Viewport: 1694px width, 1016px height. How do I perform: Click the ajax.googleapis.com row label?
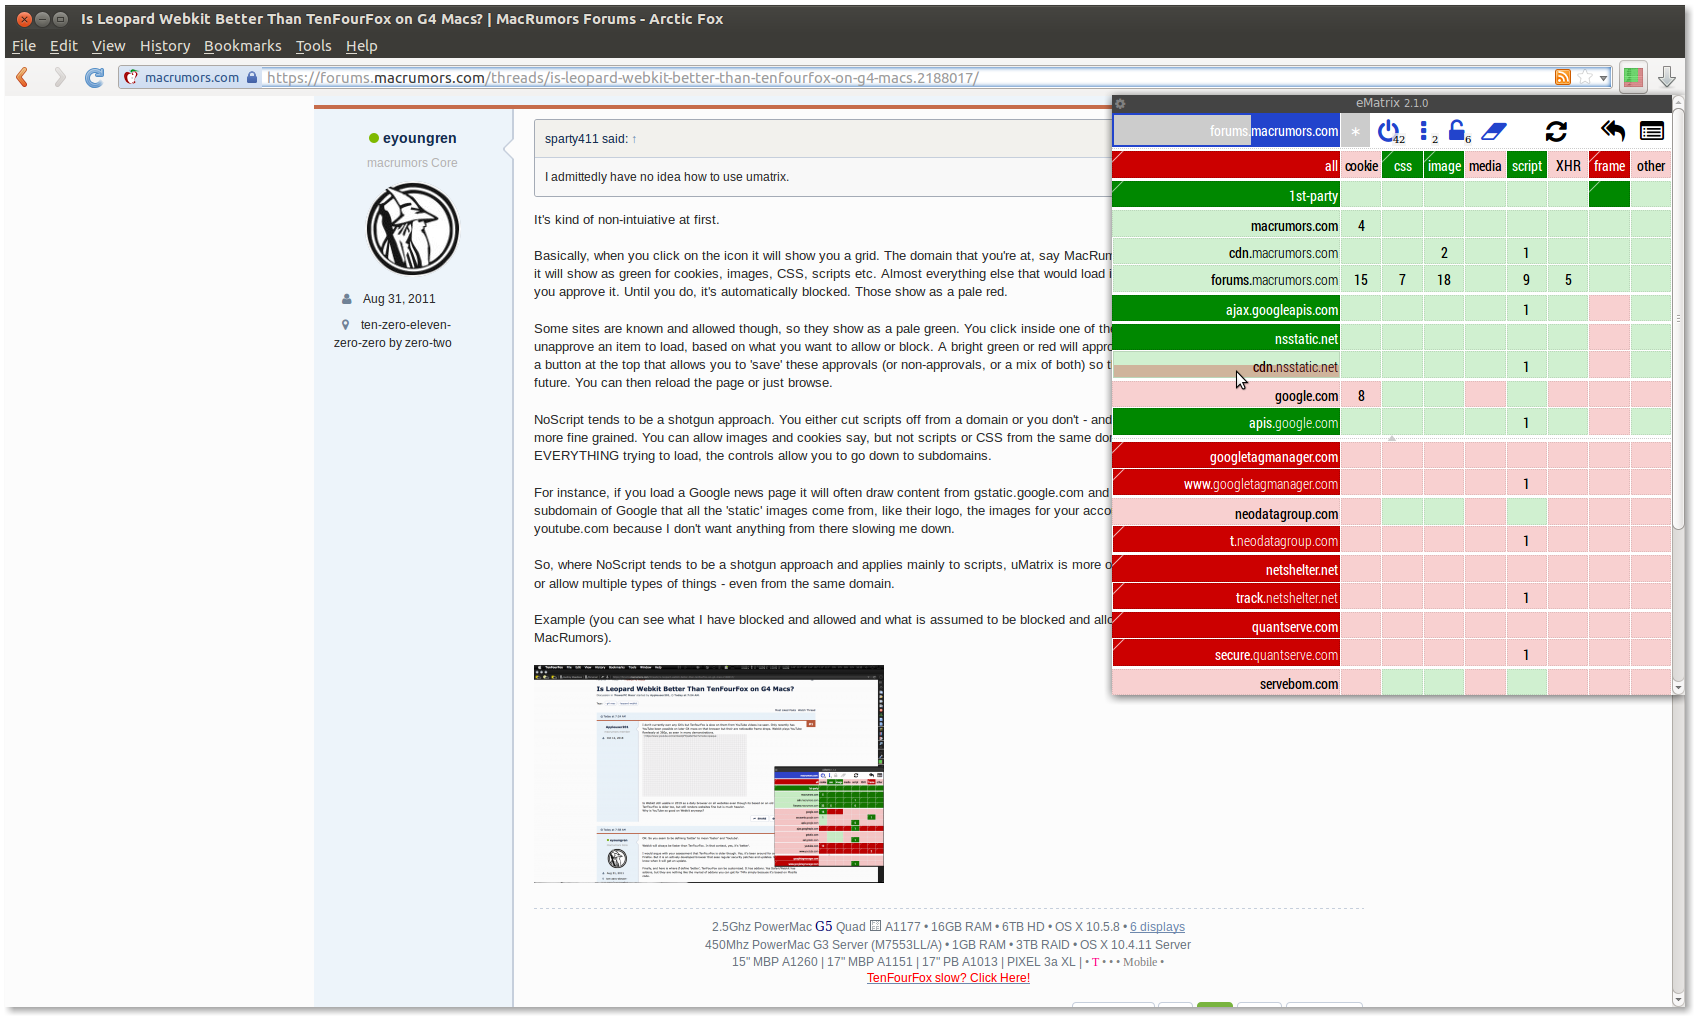(x=1226, y=310)
